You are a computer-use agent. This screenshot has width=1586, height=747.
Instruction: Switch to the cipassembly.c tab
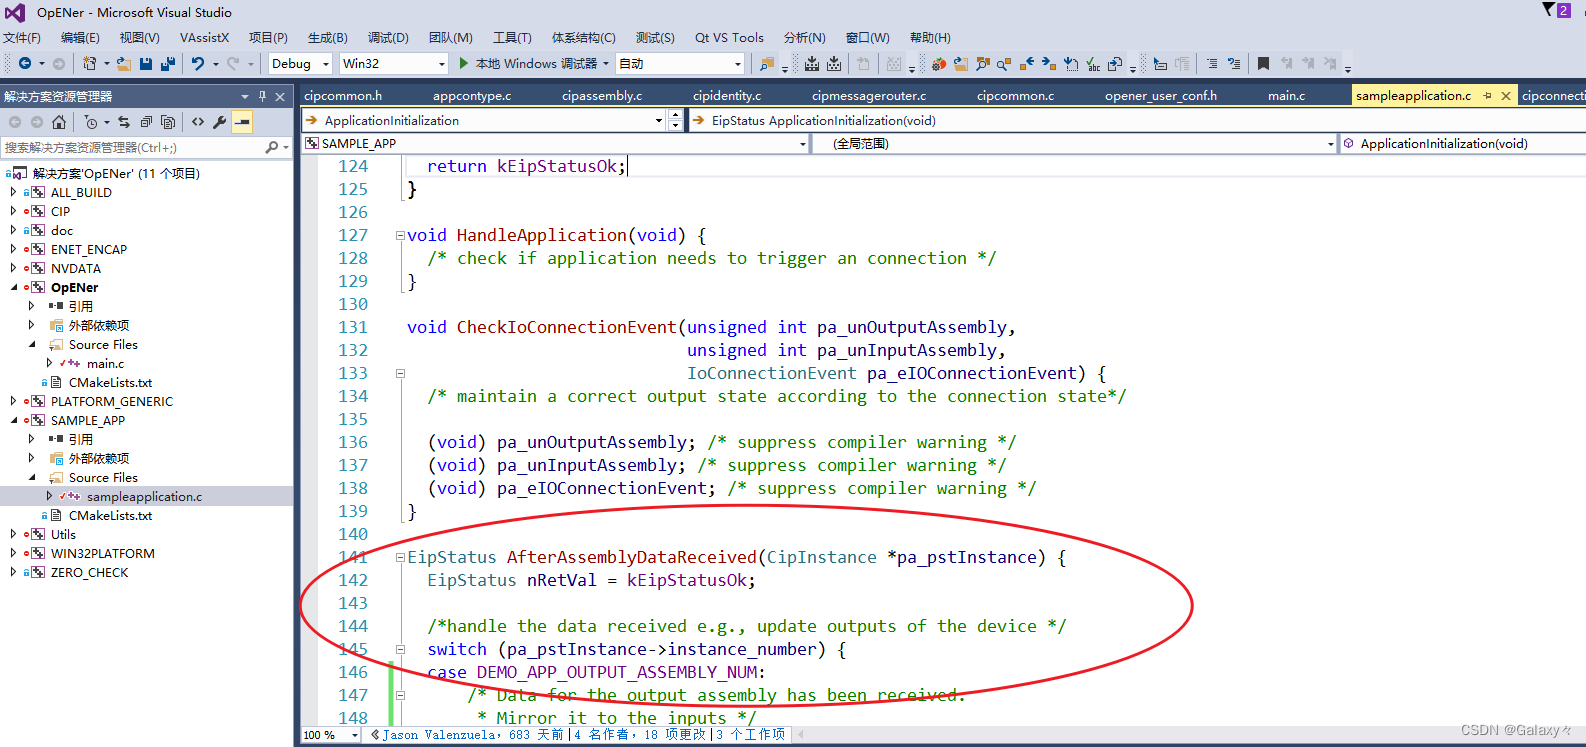coord(602,96)
